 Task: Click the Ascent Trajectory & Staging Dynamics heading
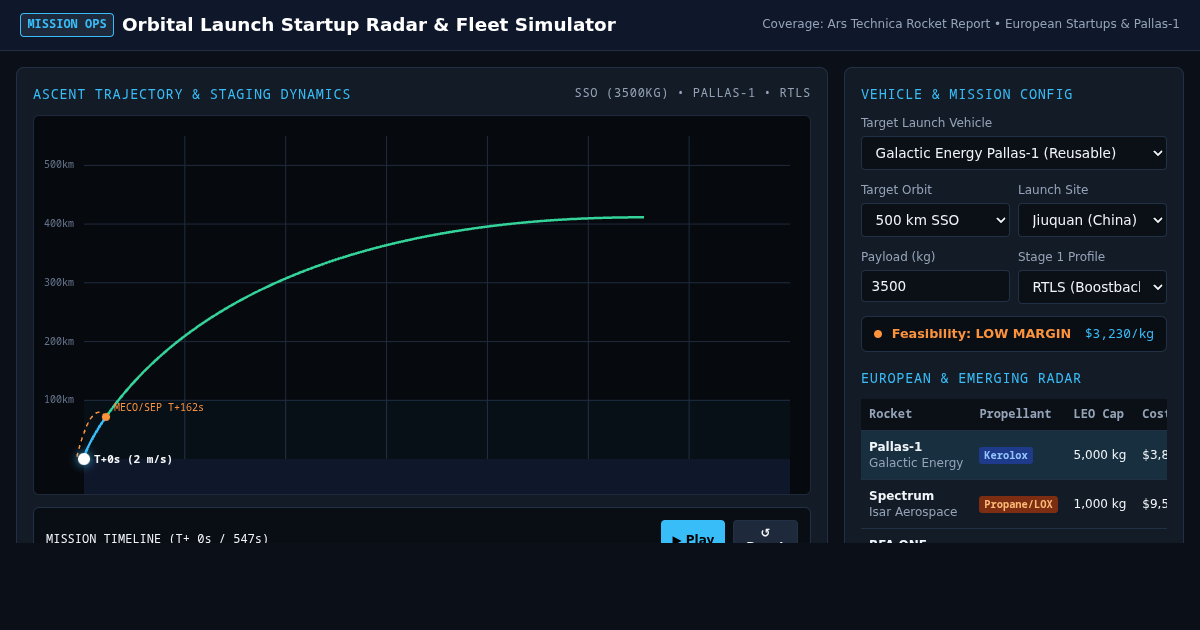192,94
